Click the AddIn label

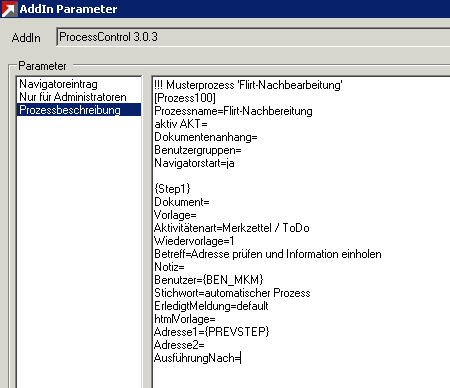26,38
